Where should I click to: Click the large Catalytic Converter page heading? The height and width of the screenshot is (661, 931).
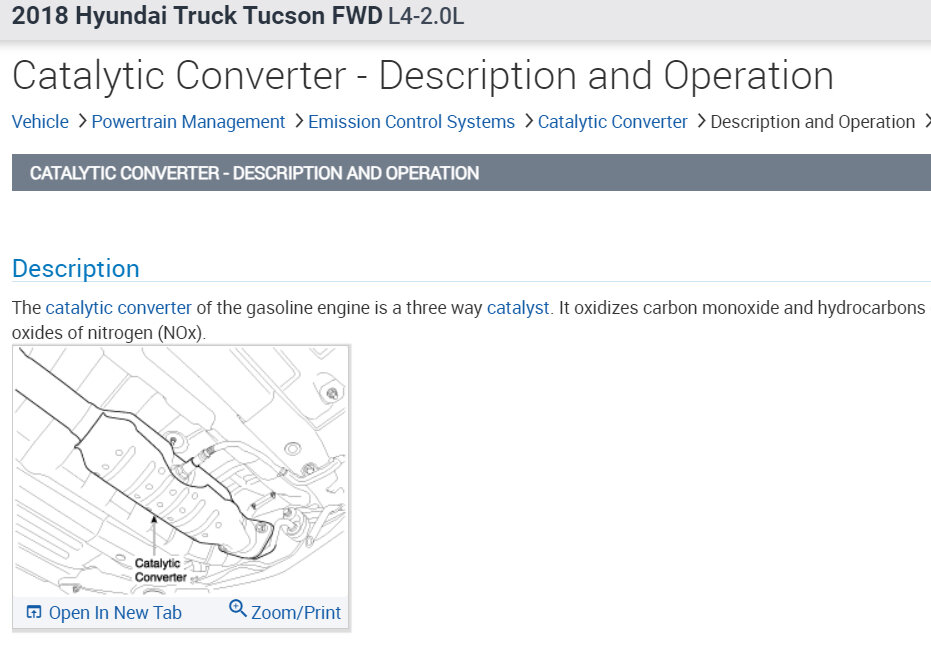click(x=423, y=76)
